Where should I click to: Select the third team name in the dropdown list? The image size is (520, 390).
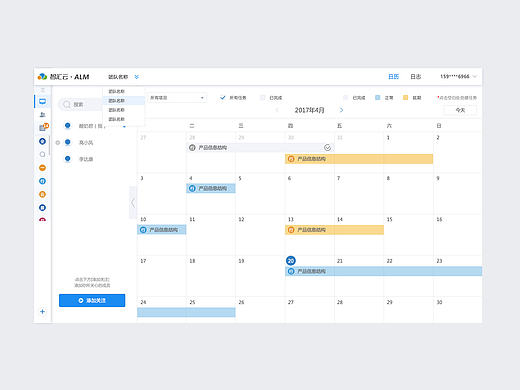tap(123, 110)
